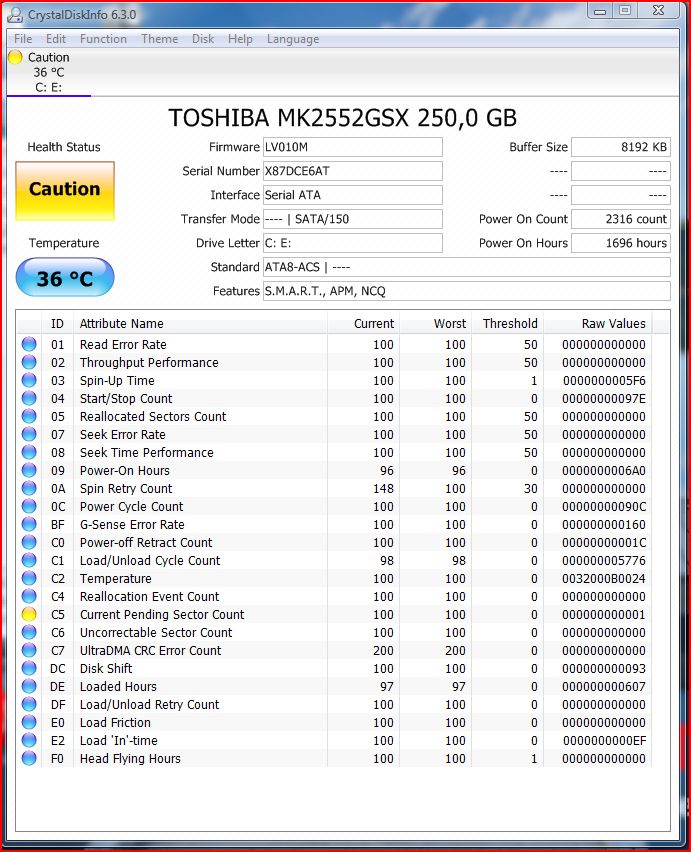Click the yellow Caution disk status icon
The height and width of the screenshot is (852, 691).
pyautogui.click(x=15, y=57)
